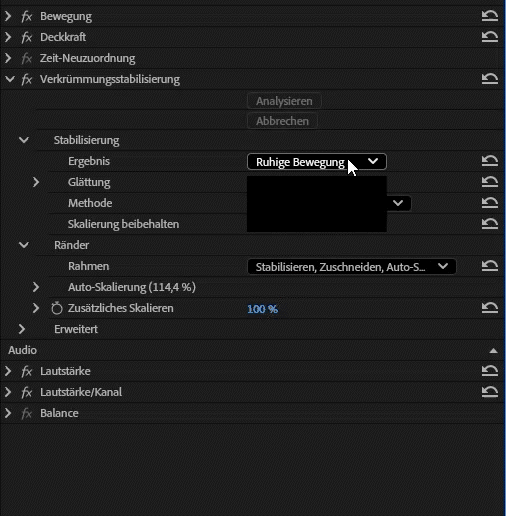Toggle the fx icon for Lautstärke/Kanal
This screenshot has height=516, width=506.
click(27, 392)
